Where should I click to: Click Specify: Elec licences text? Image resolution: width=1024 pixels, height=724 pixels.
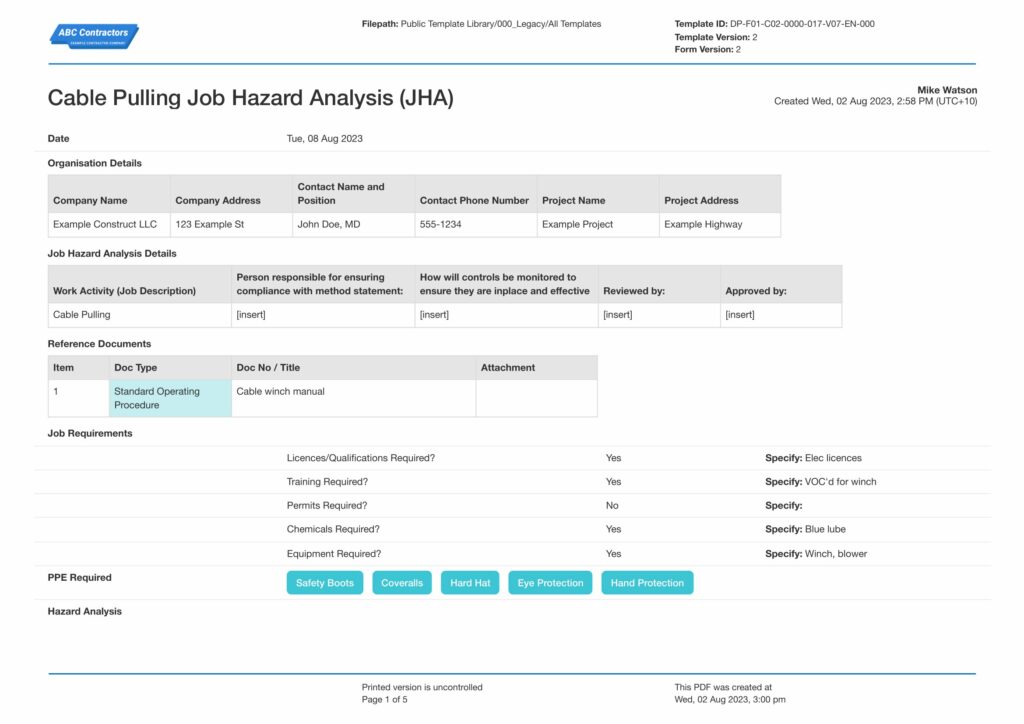[x=813, y=458]
